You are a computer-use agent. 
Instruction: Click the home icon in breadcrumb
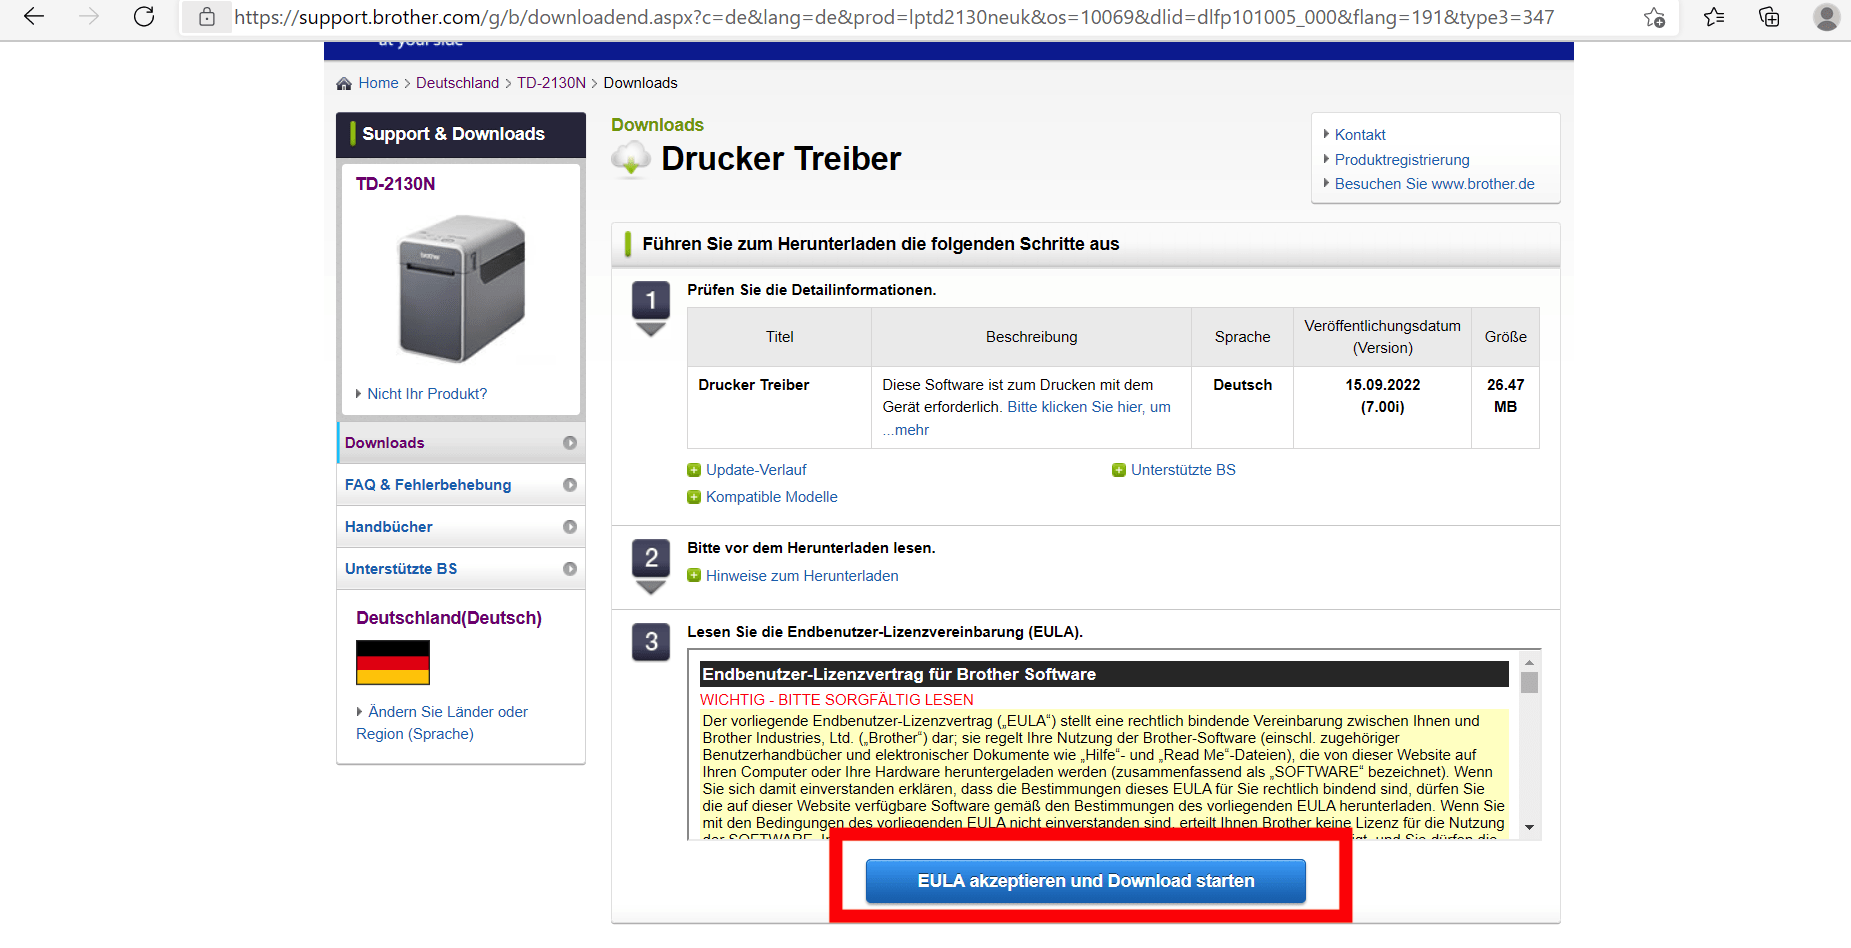pyautogui.click(x=344, y=83)
